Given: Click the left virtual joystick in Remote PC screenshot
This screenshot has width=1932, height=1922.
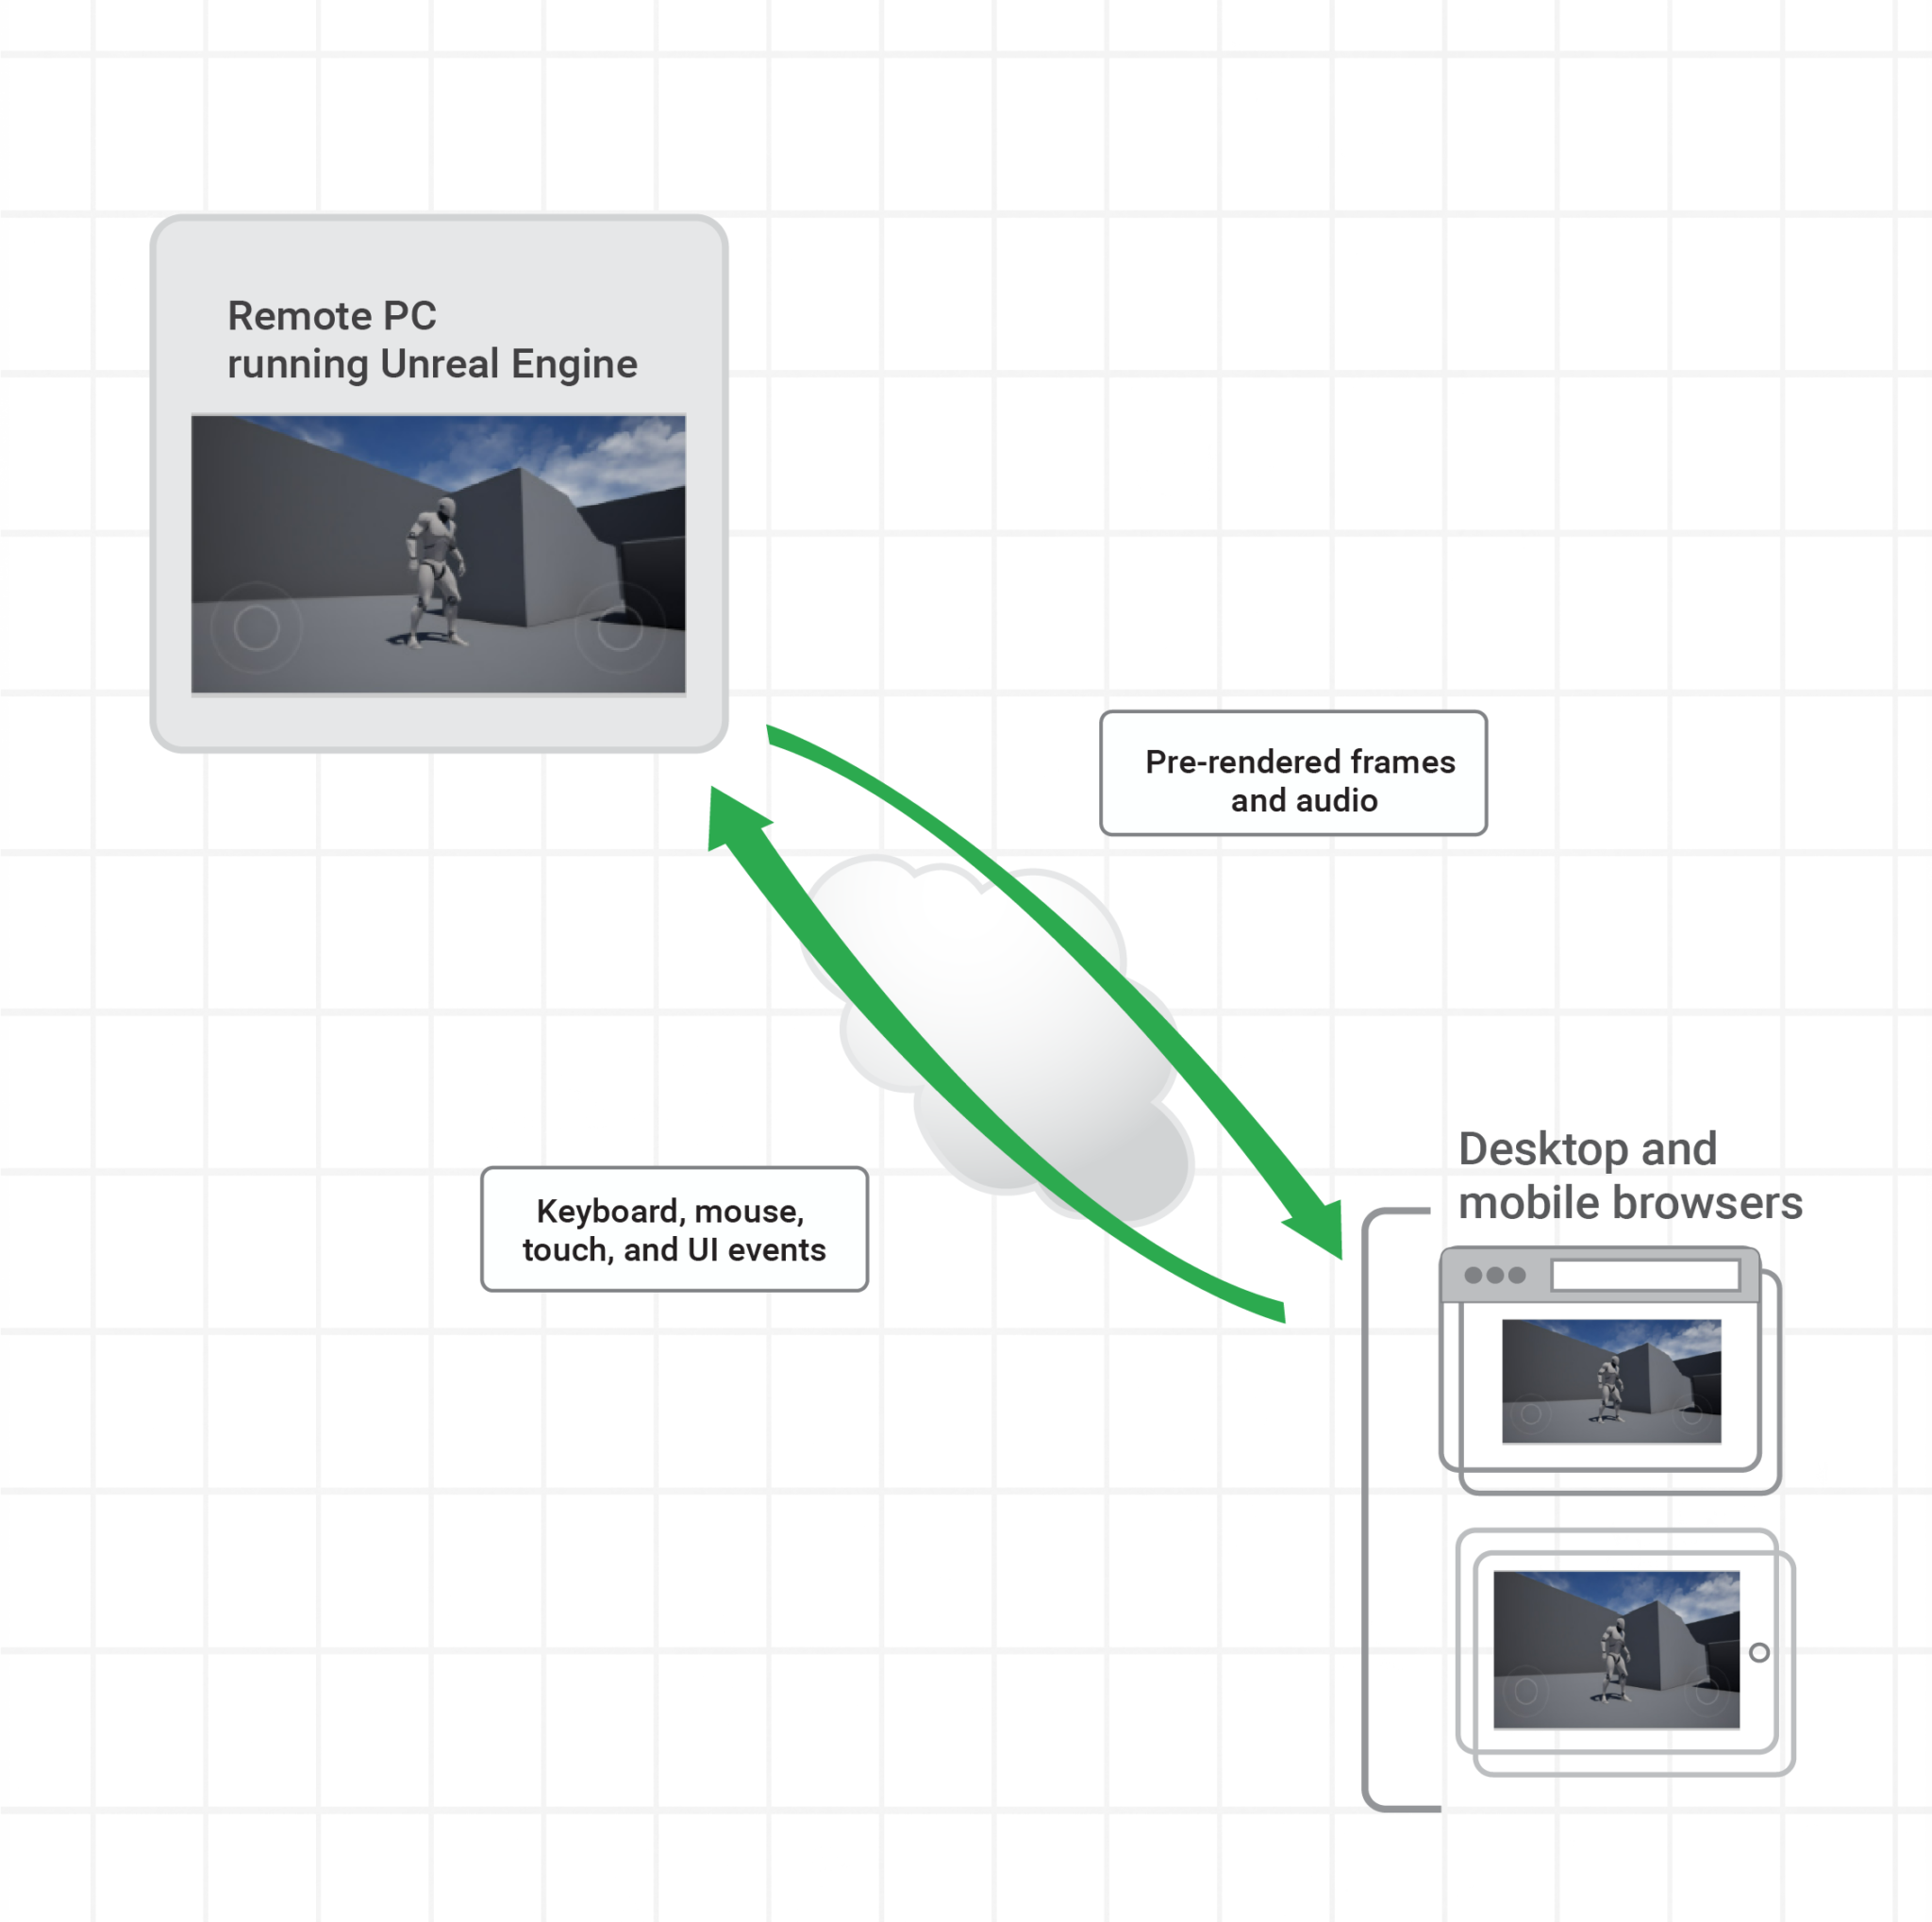Looking at the screenshot, I should pos(256,628).
